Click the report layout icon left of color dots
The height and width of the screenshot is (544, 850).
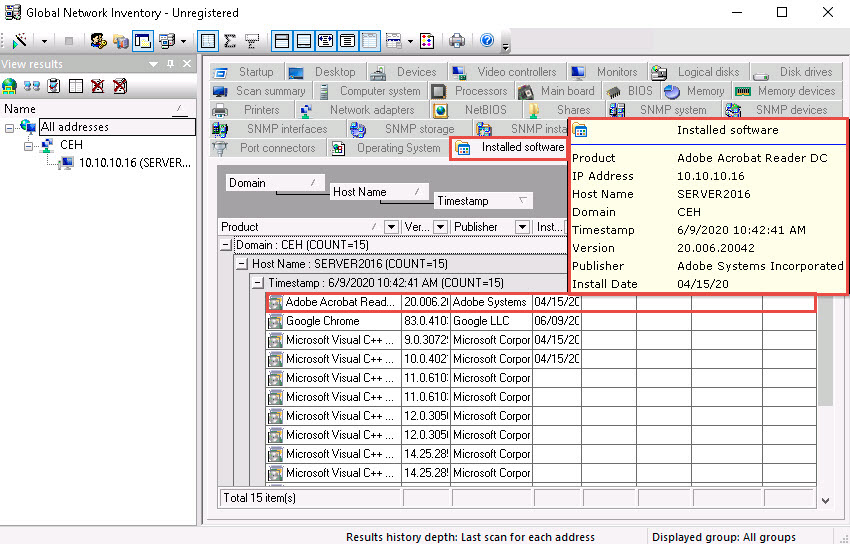click(394, 41)
